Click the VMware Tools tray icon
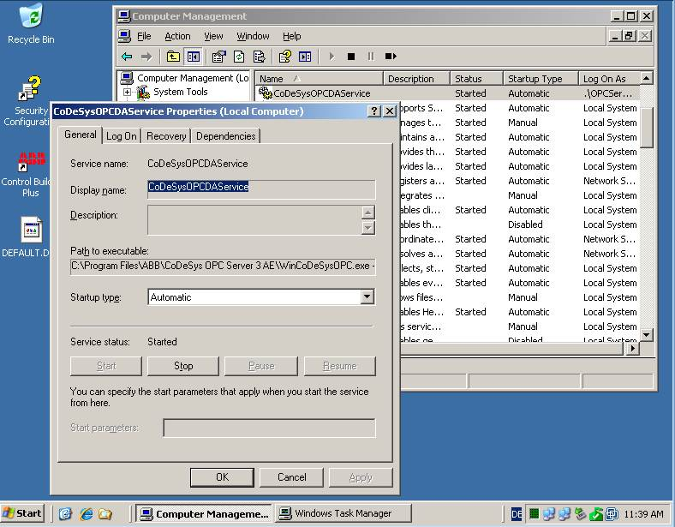The image size is (675, 527). click(611, 514)
